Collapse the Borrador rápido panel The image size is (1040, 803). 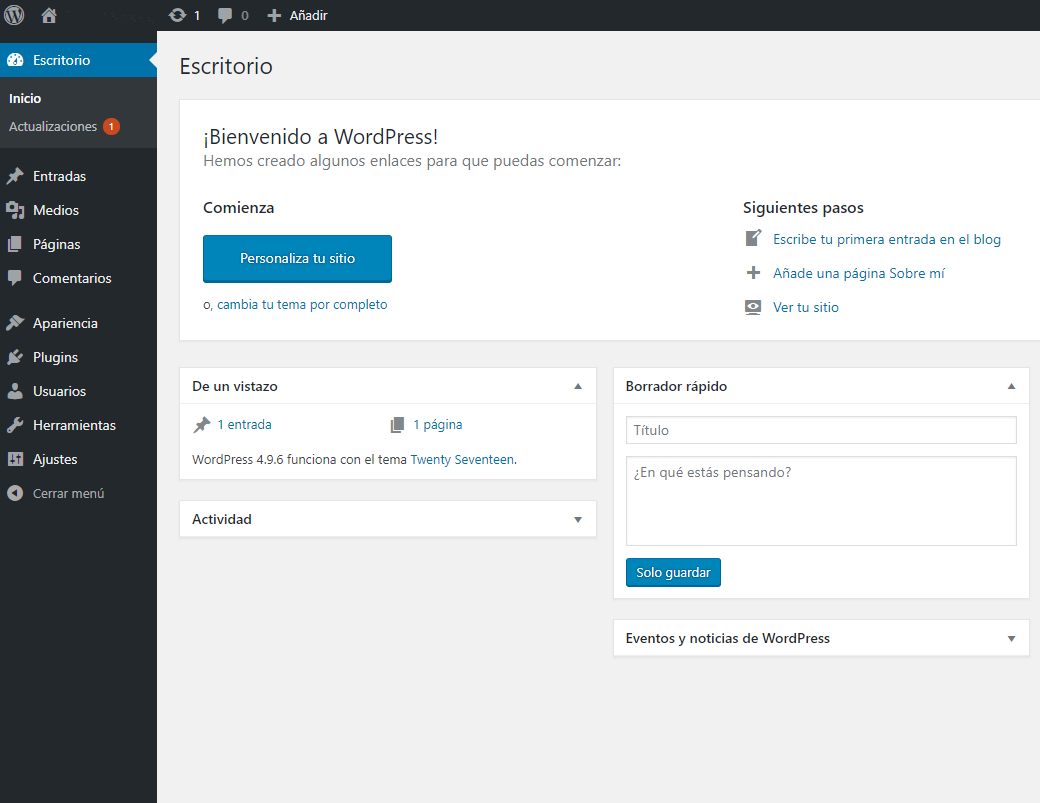[1011, 386]
